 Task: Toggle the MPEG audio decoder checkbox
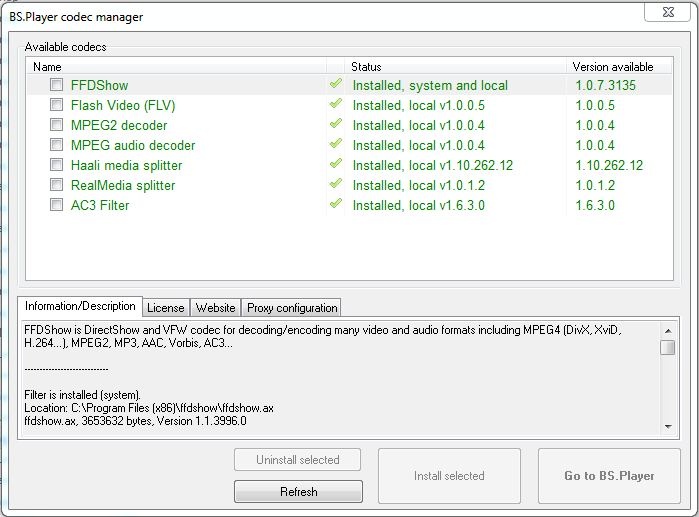coord(57,144)
